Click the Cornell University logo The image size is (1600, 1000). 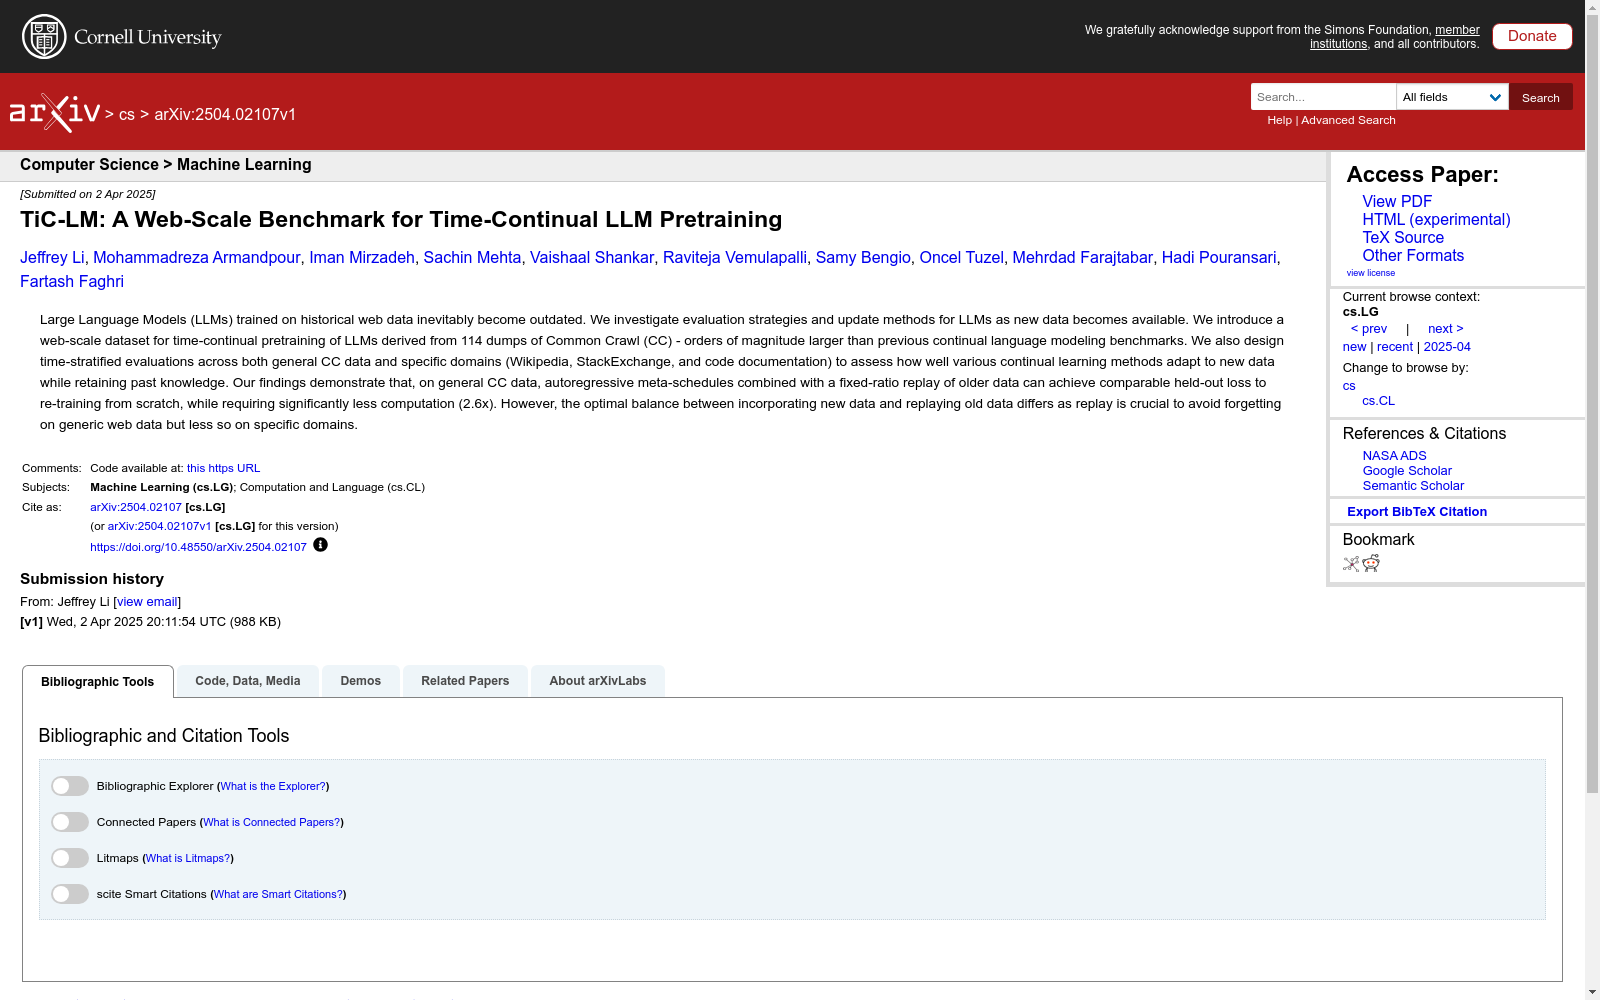tap(122, 37)
